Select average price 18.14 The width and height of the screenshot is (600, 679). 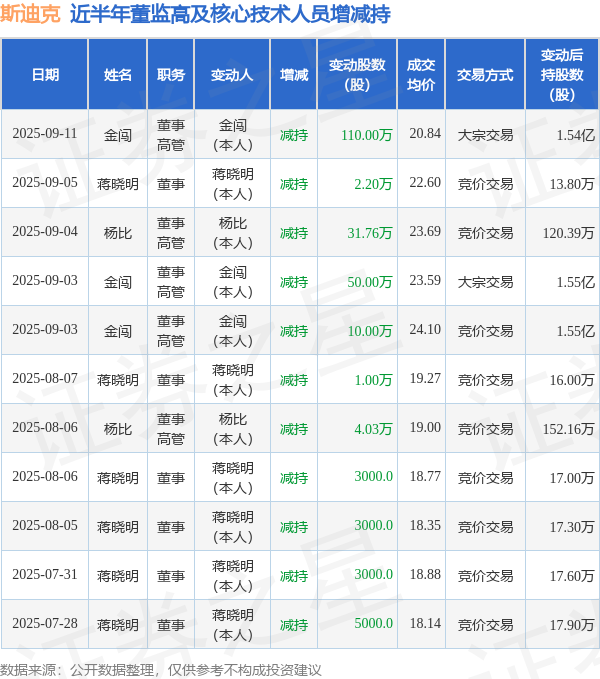pyautogui.click(x=425, y=623)
